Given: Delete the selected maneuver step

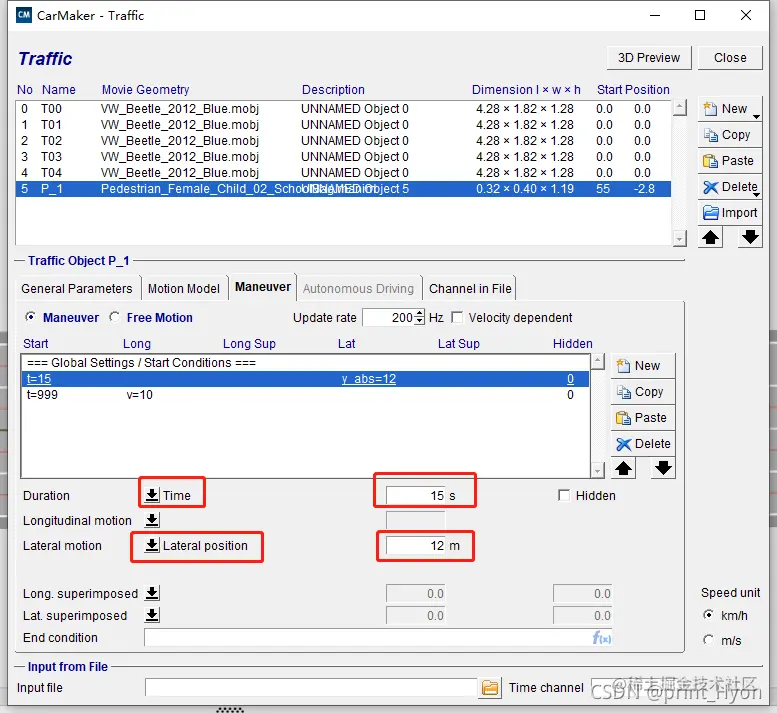Looking at the screenshot, I should [x=643, y=443].
